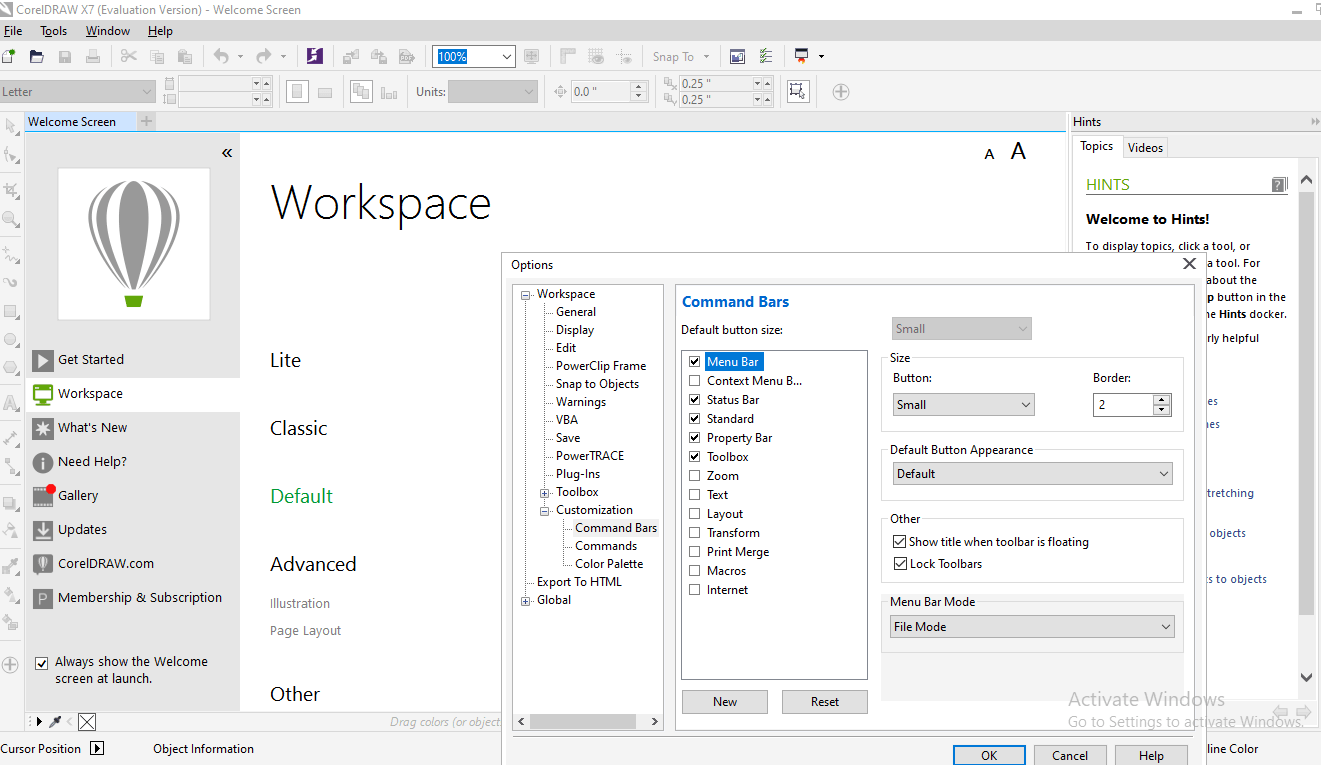Screen dimensions: 1321x765
Task: Choose the Classic workspace
Action: (299, 428)
